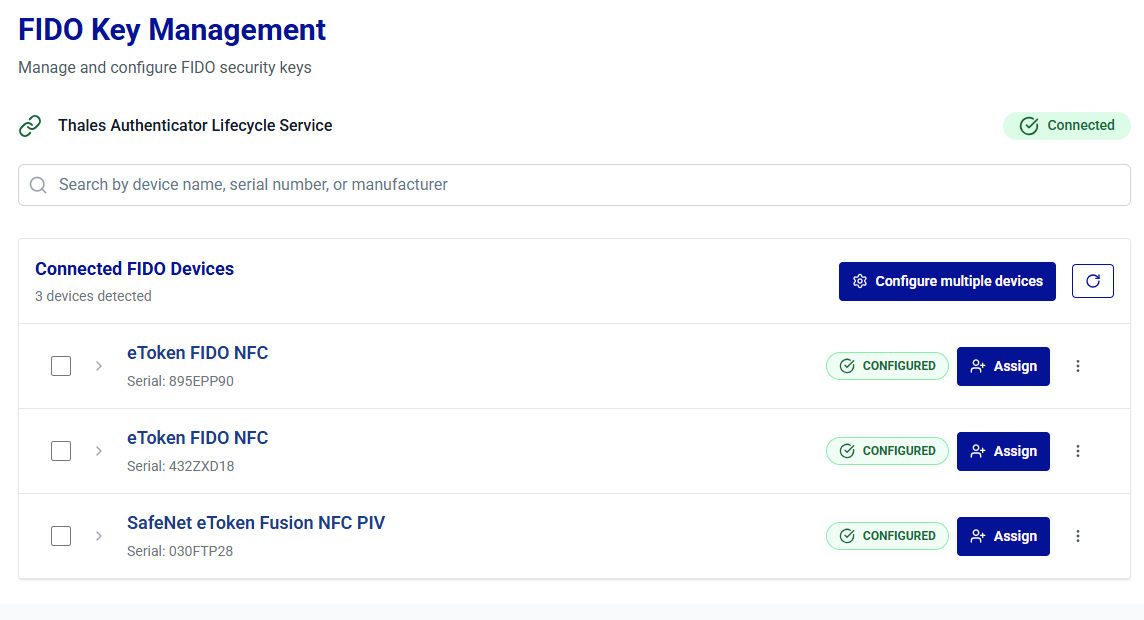This screenshot has height=620, width=1144.
Task: Expand SafeNet eToken Fusion NFC PIV row
Action: [x=99, y=536]
